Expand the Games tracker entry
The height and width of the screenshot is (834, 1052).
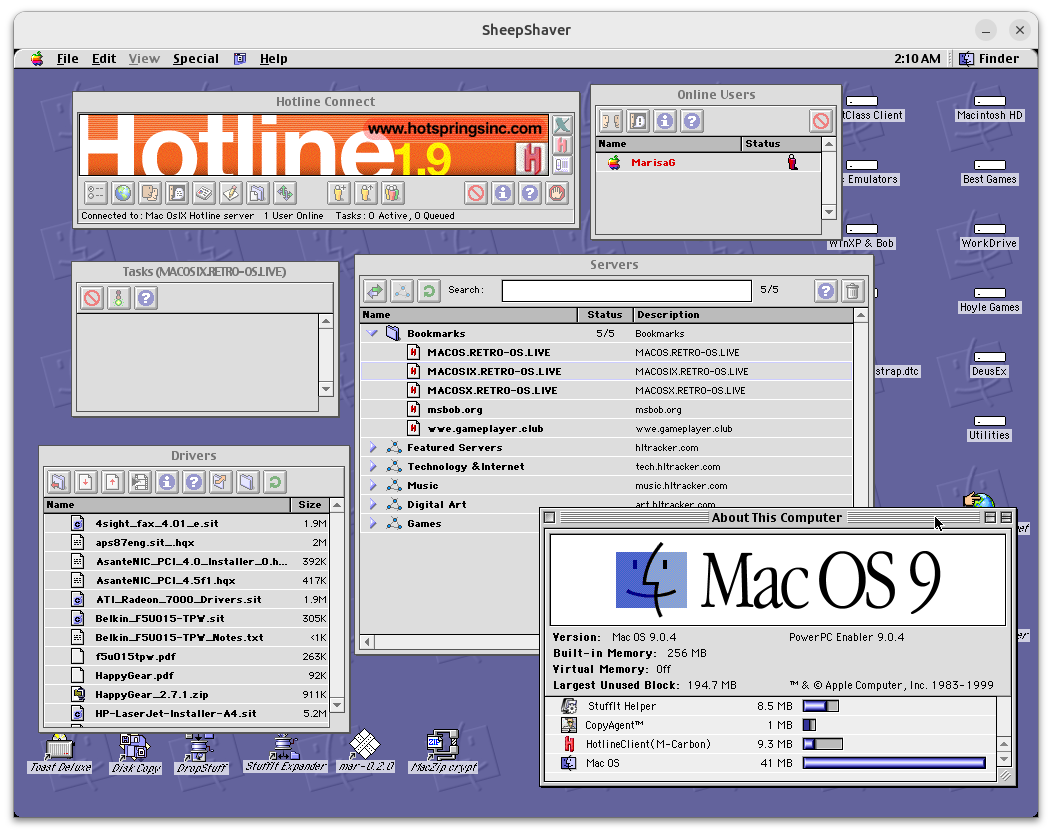pyautogui.click(x=372, y=524)
